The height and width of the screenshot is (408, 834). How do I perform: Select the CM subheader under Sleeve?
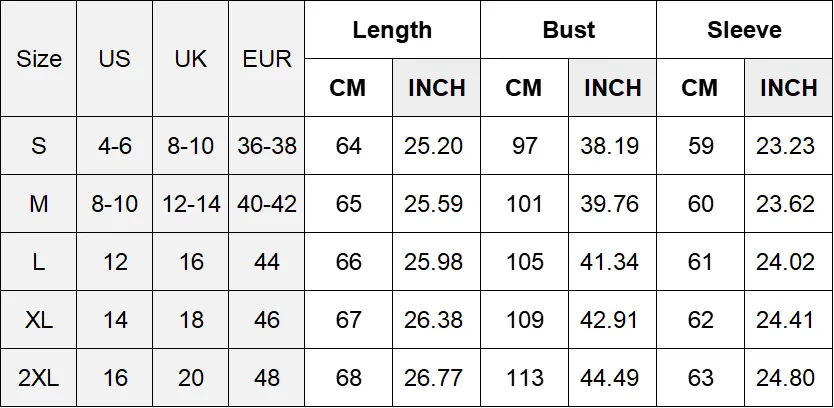click(700, 88)
